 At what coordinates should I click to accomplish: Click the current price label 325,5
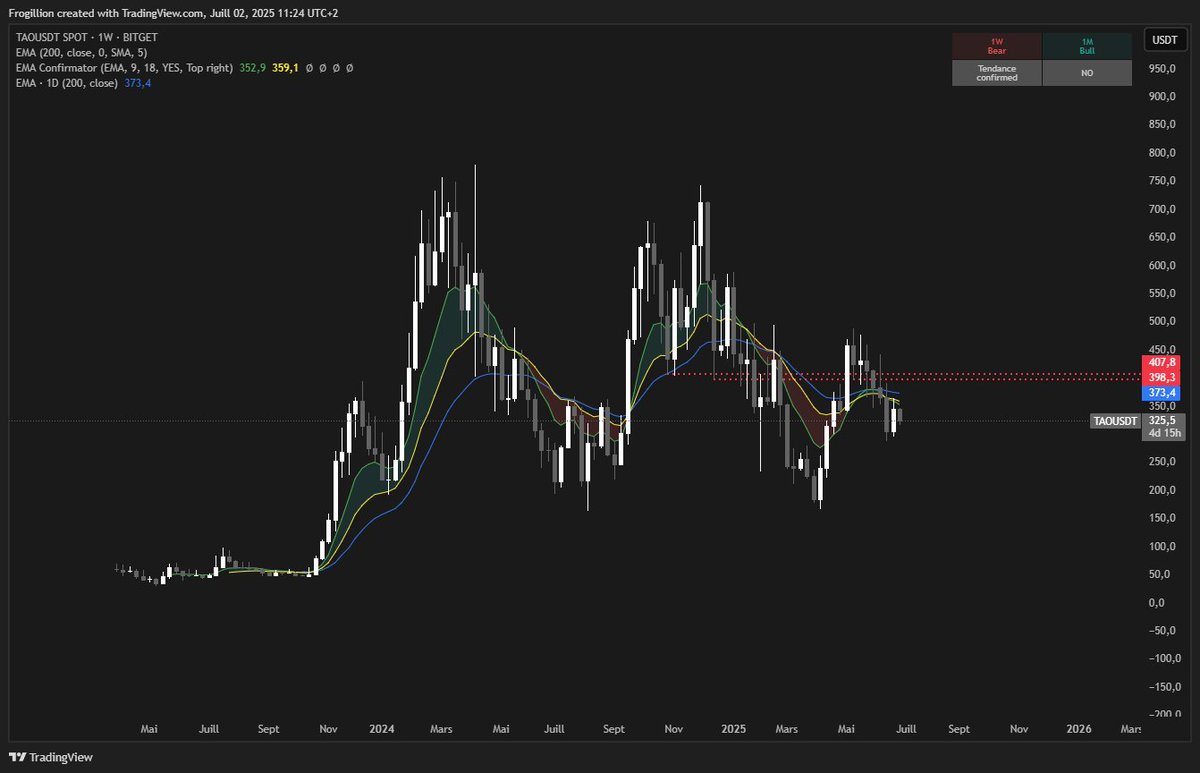pyautogui.click(x=1163, y=421)
